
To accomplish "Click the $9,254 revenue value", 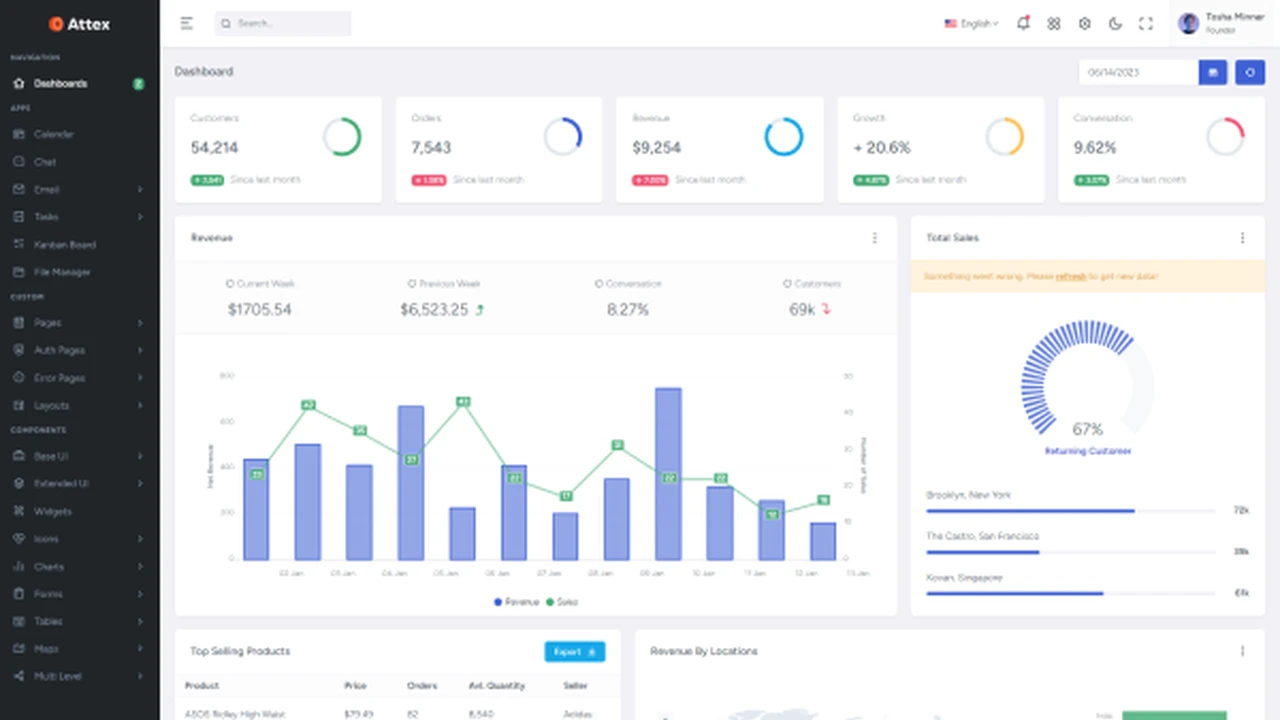I will pos(656,147).
